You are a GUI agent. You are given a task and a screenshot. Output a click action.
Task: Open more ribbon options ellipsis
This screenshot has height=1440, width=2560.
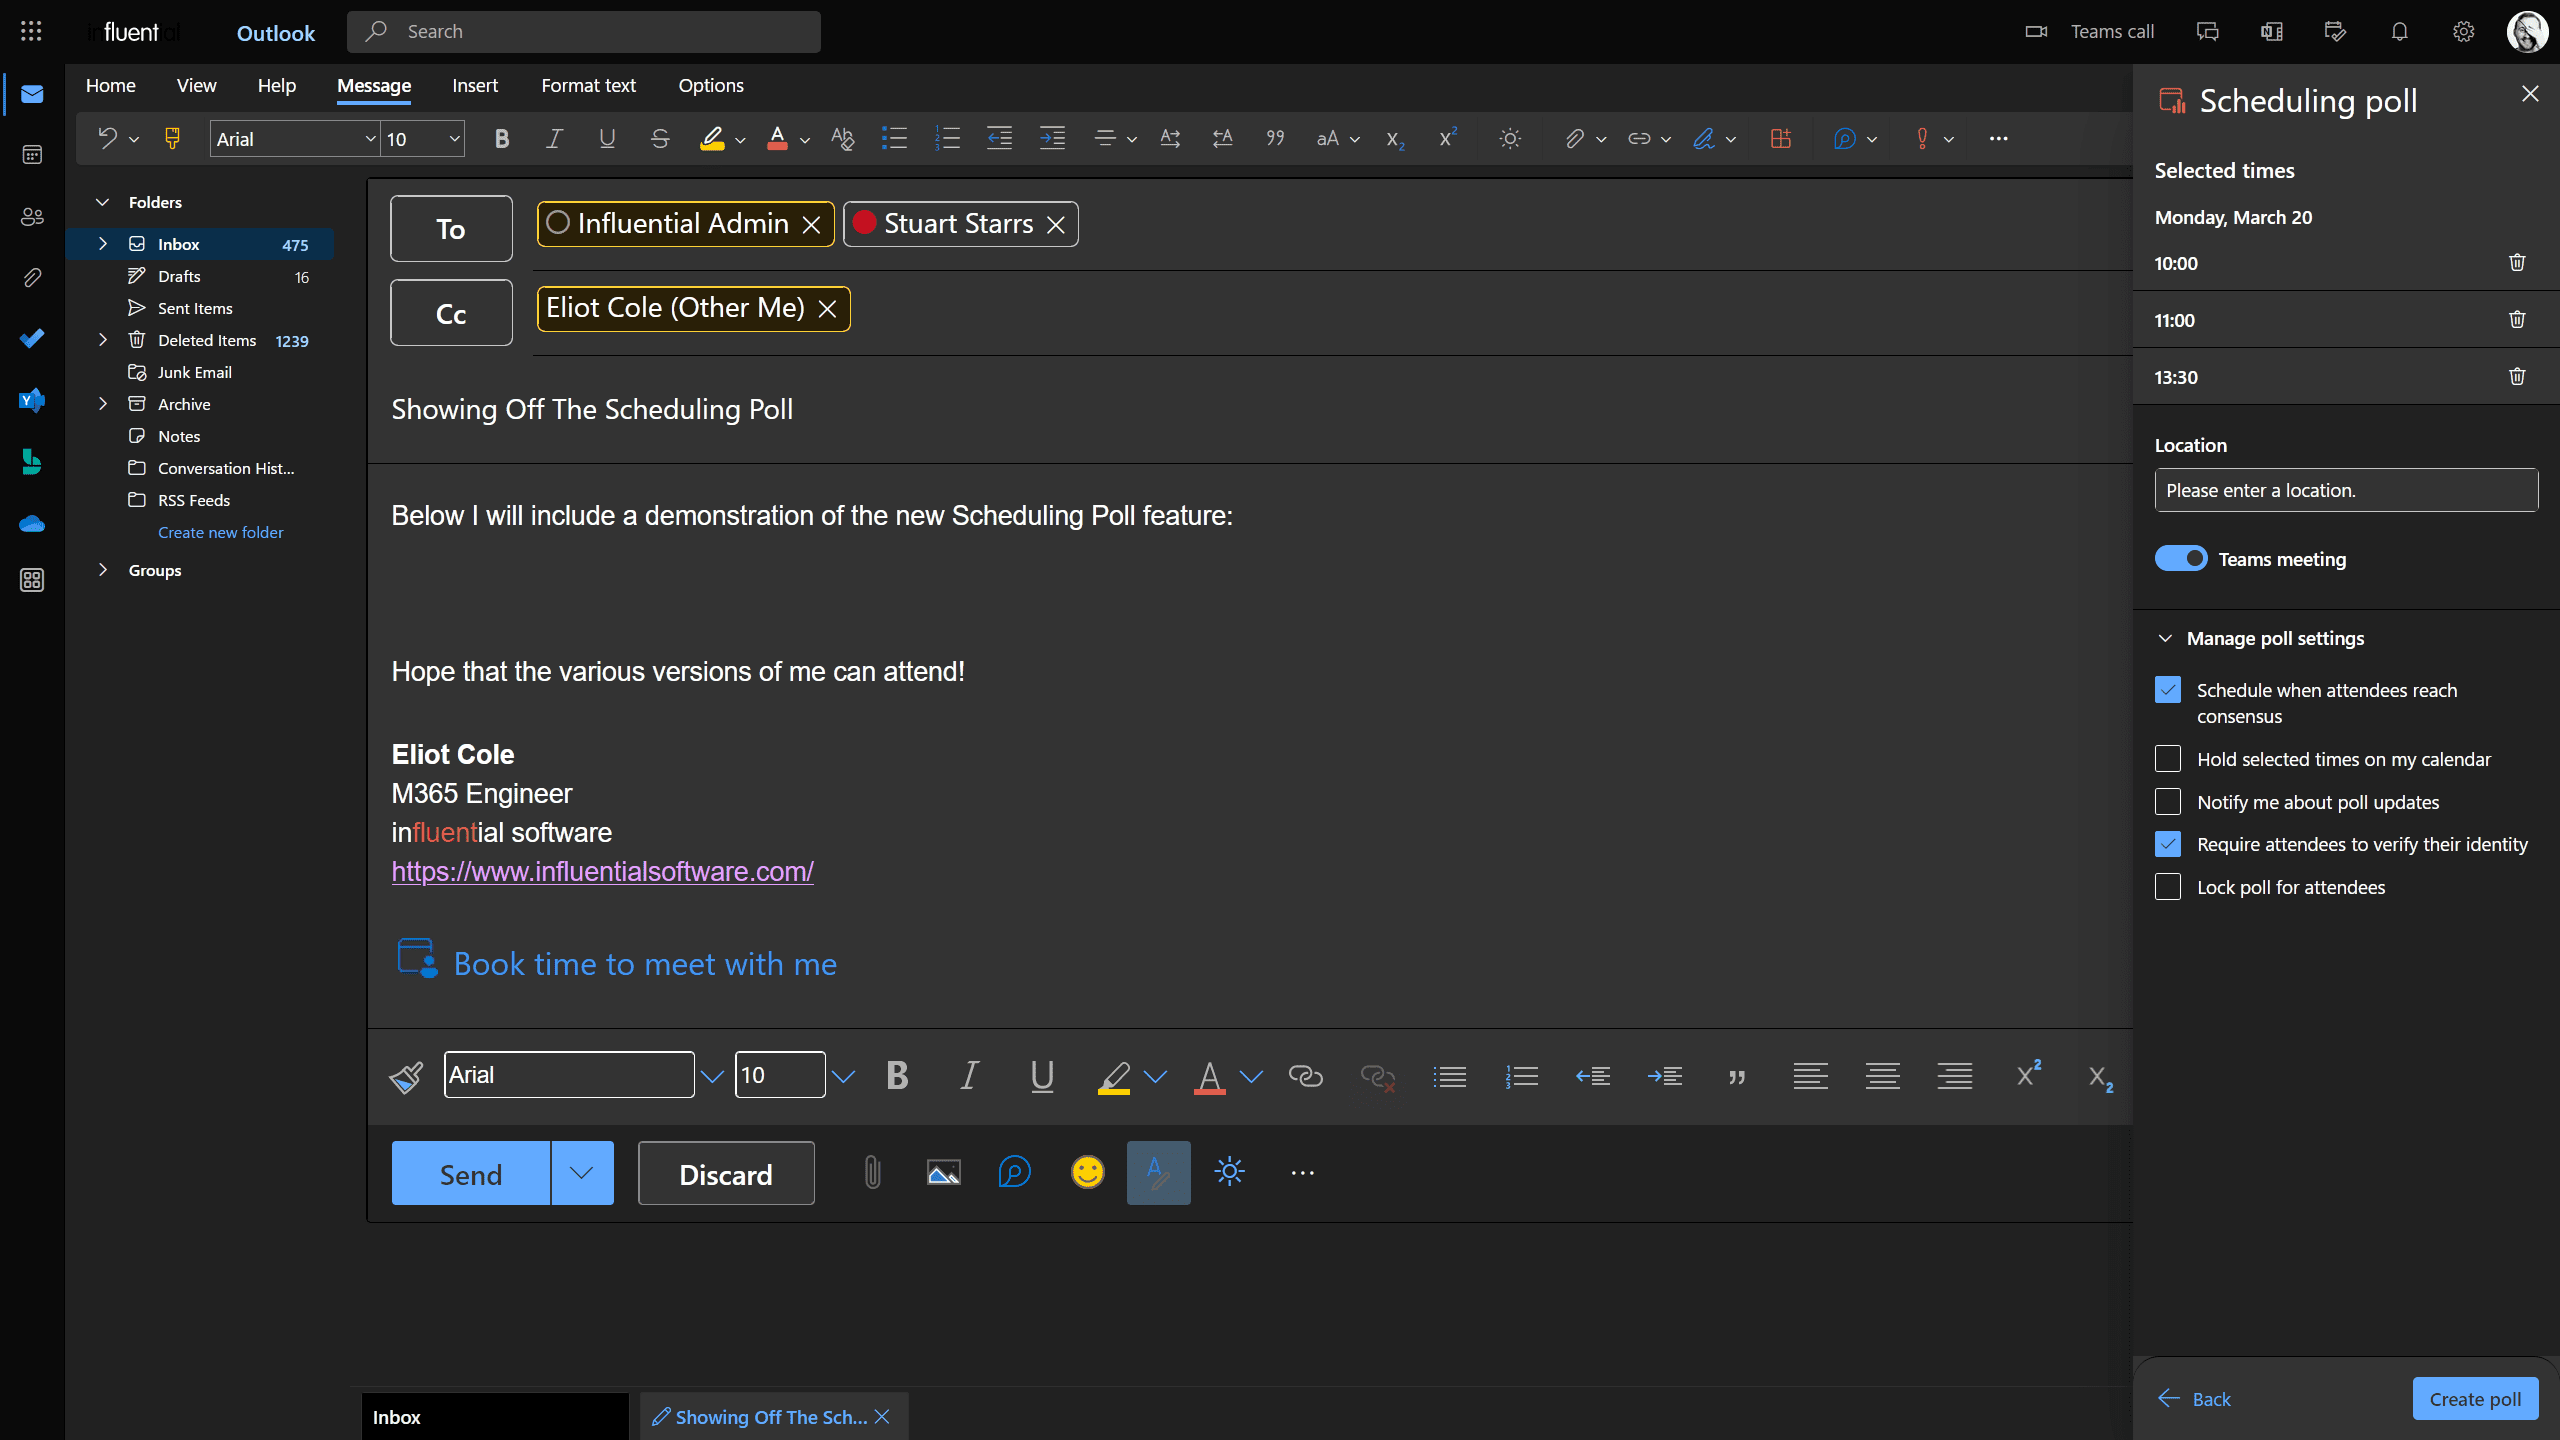(x=1998, y=138)
